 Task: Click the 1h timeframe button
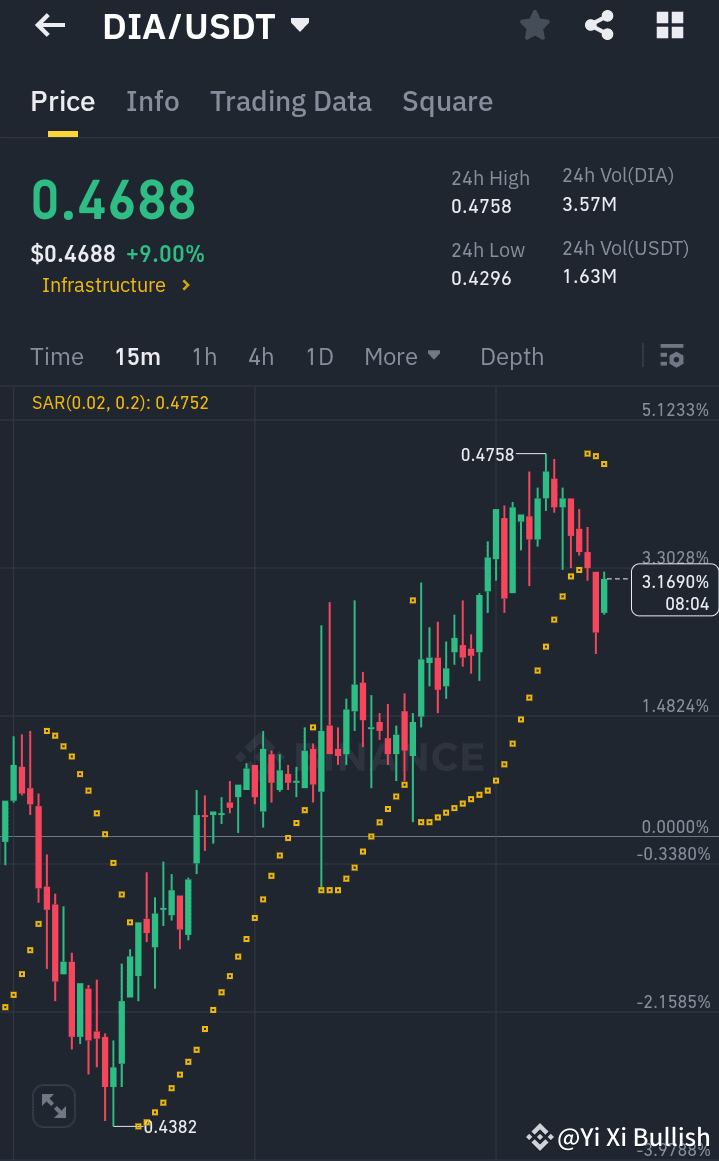(204, 356)
